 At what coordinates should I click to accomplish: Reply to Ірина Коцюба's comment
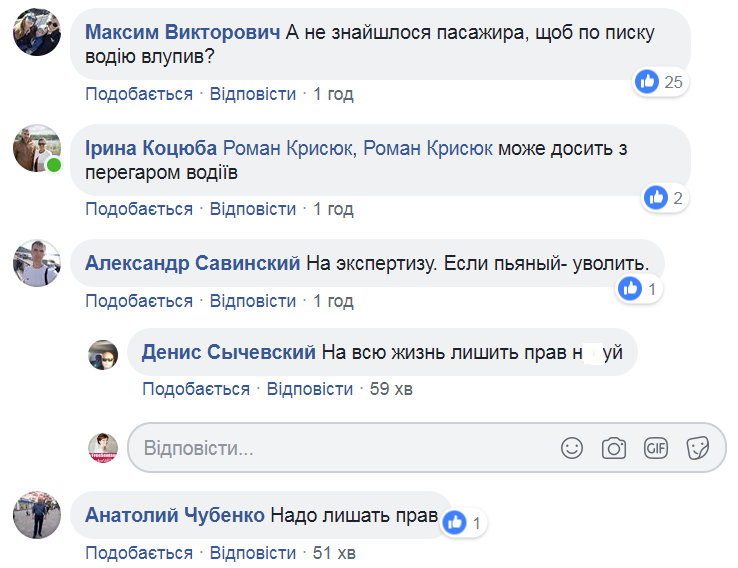pyautogui.click(x=253, y=209)
